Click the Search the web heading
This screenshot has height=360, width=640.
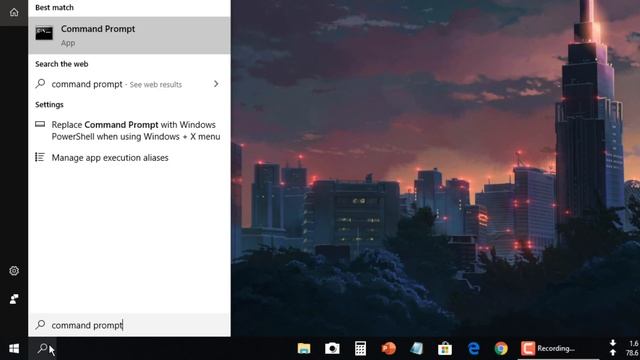pyautogui.click(x=62, y=64)
